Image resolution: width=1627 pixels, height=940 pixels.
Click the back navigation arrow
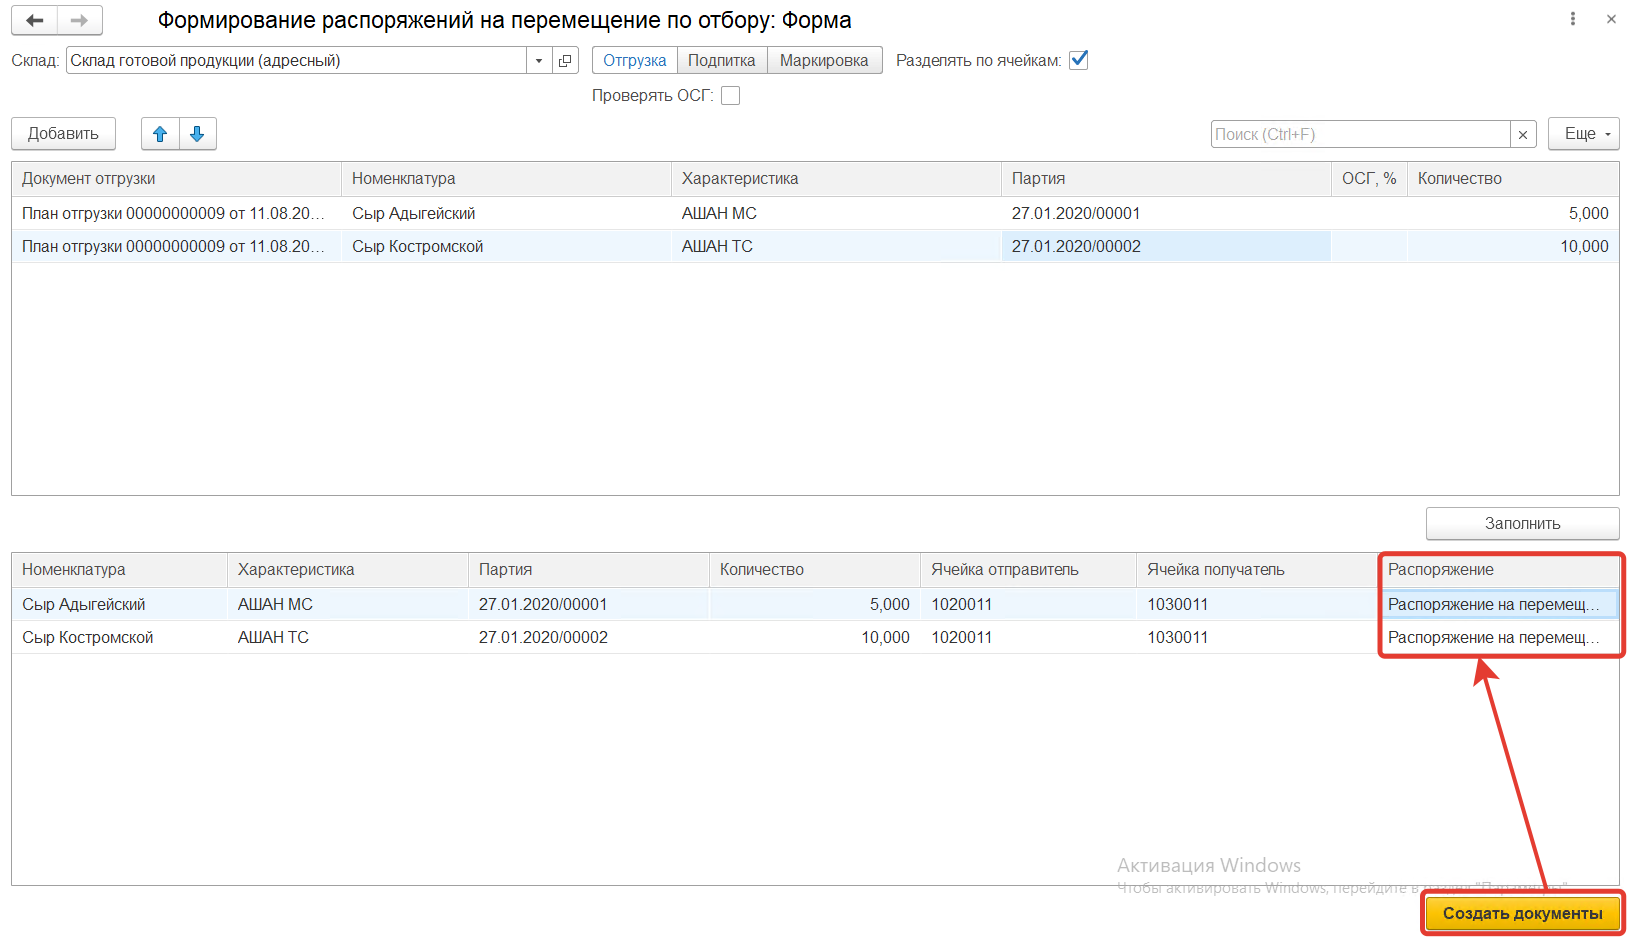[x=34, y=20]
